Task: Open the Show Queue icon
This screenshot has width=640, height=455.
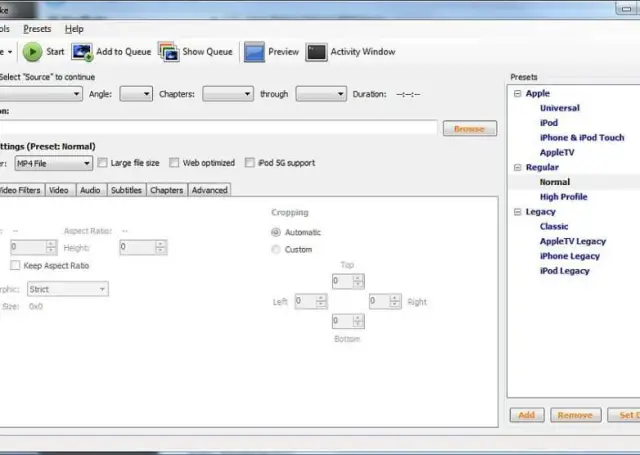Action: pyautogui.click(x=168, y=52)
